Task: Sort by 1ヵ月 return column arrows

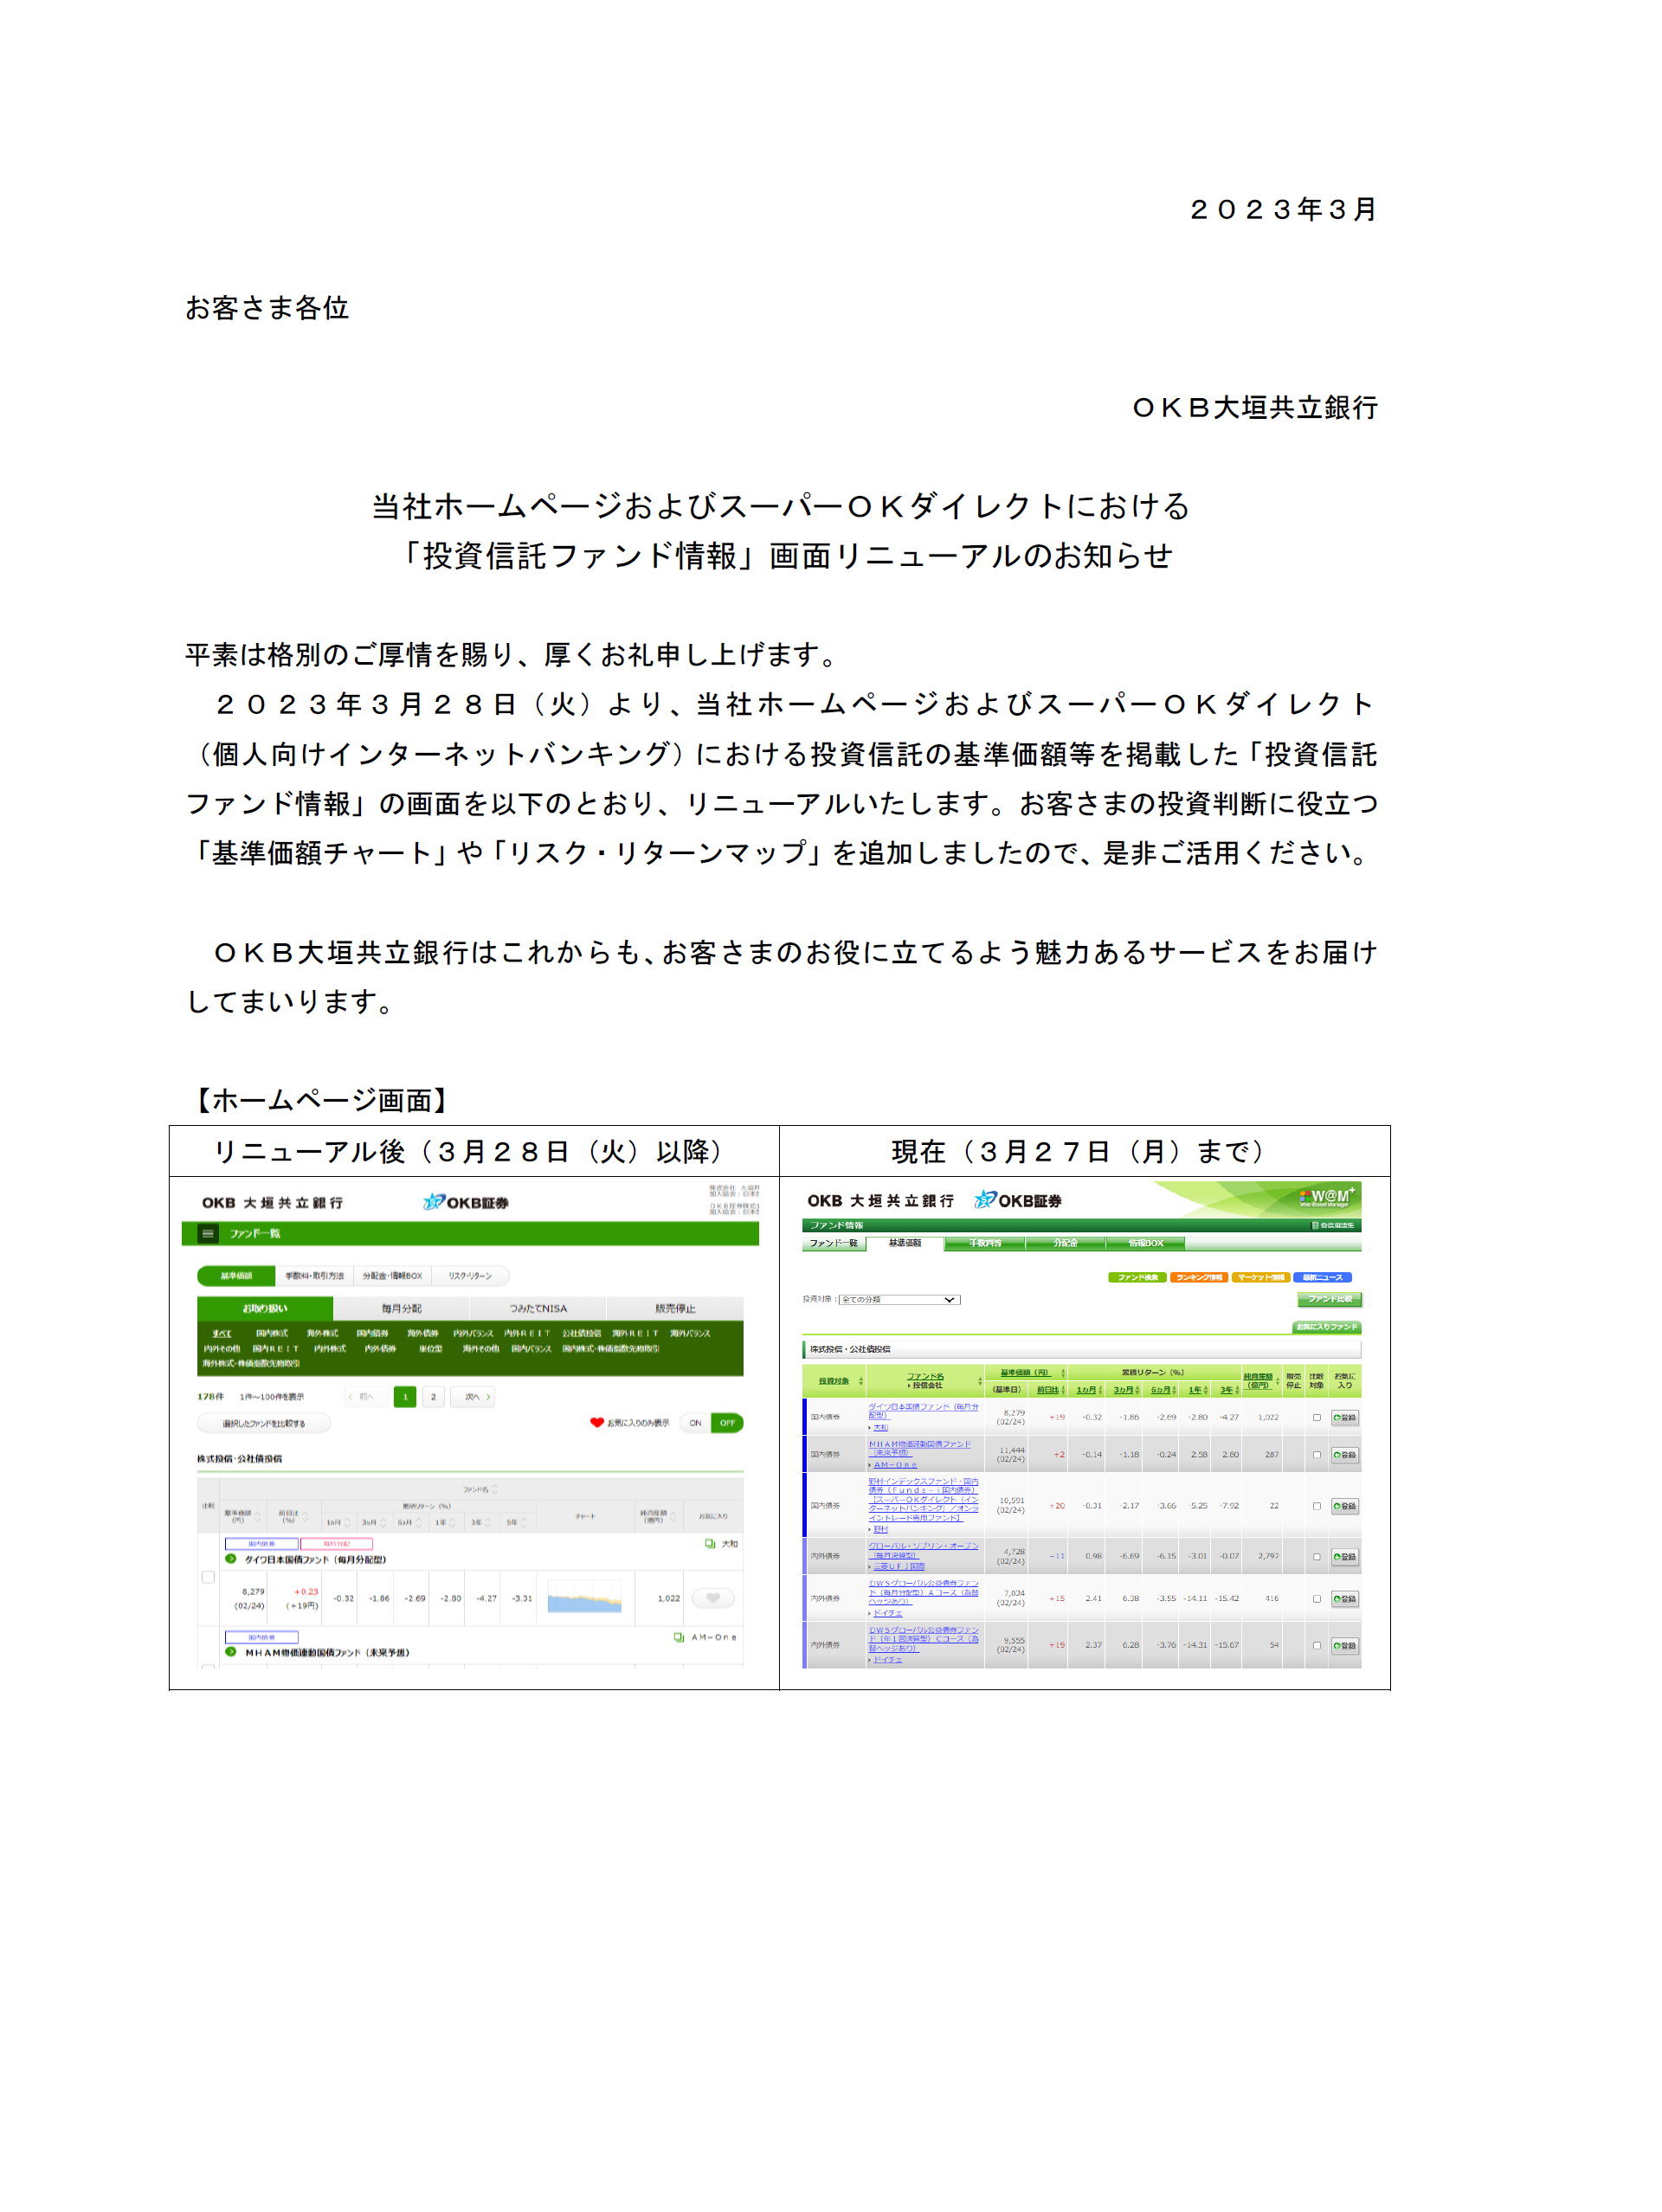Action: [x=1100, y=1390]
